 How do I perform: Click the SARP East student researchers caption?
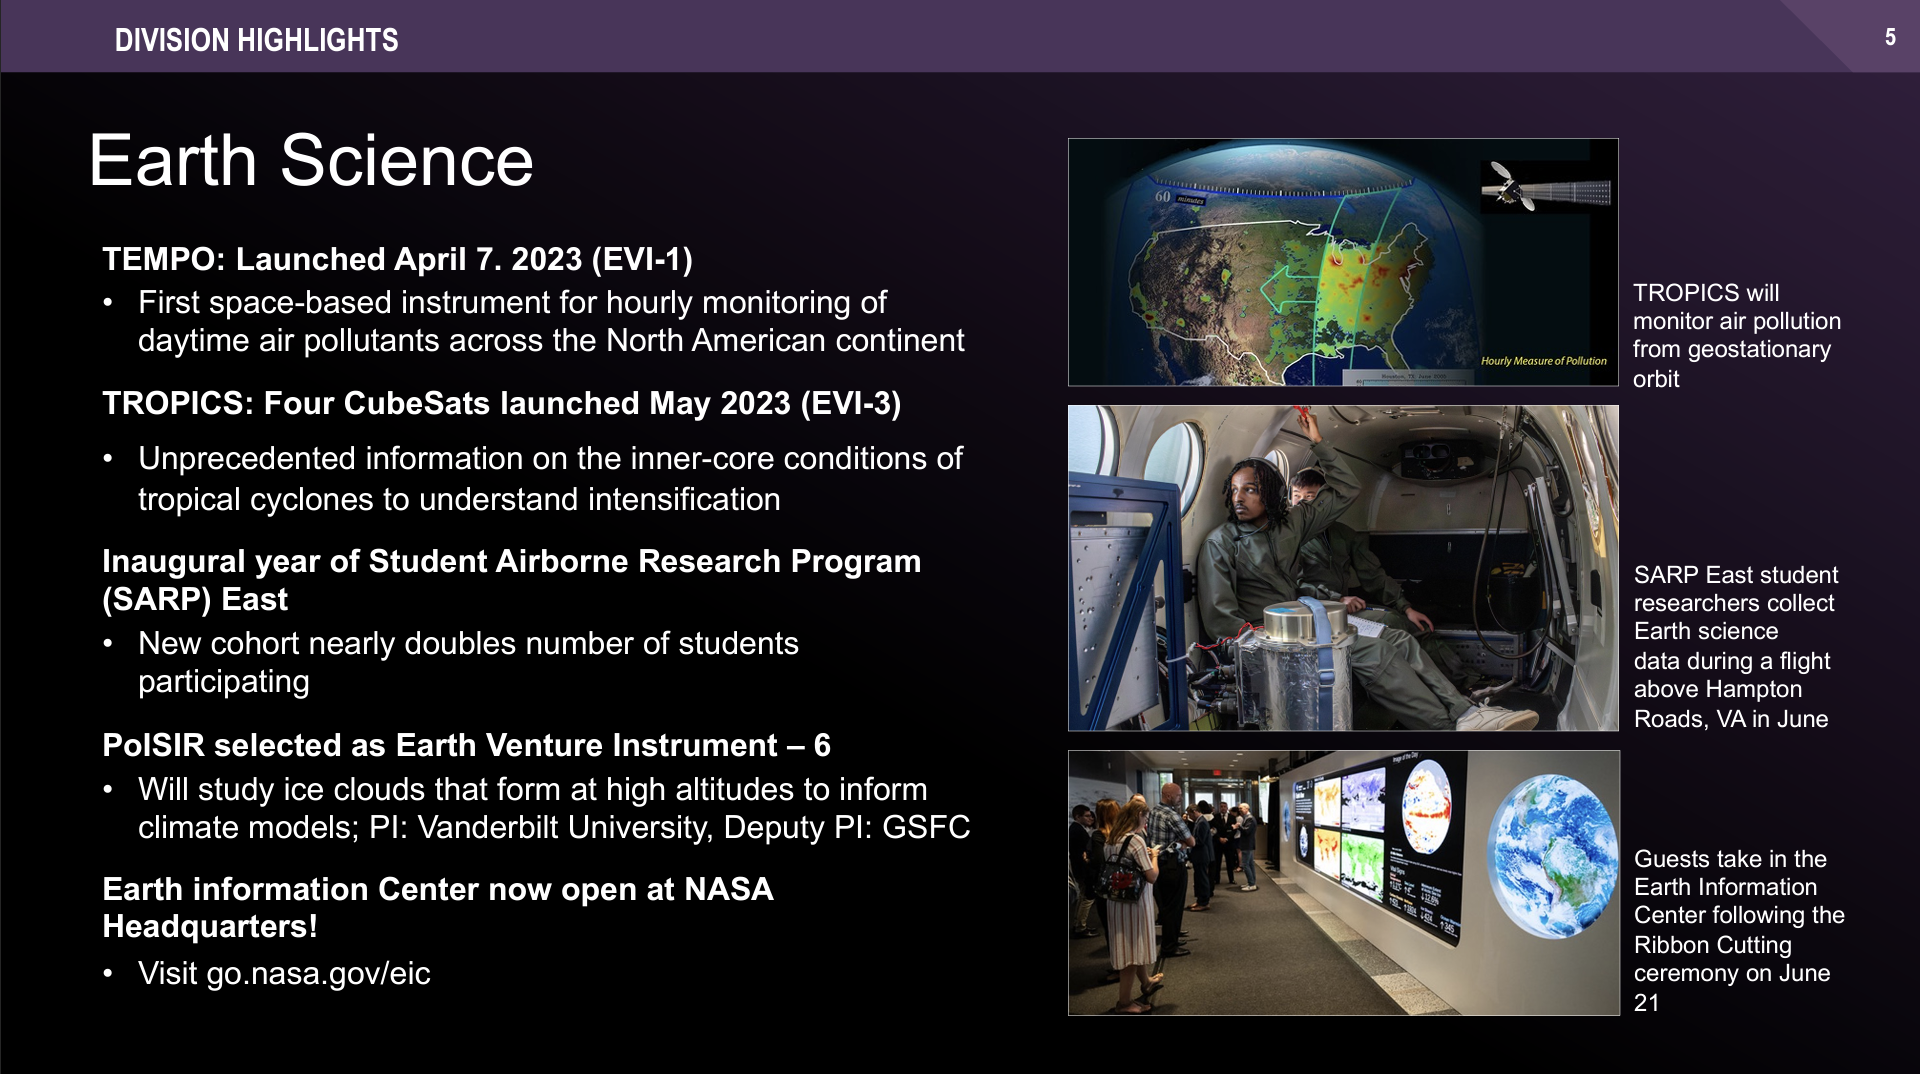[1736, 646]
